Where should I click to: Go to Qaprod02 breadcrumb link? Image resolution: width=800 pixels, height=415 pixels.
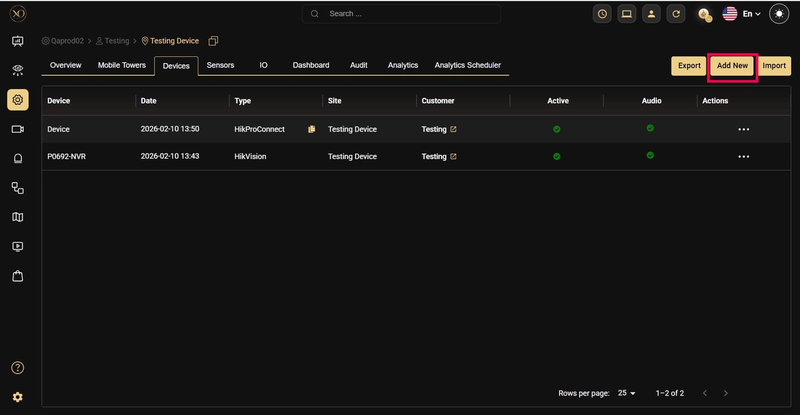63,41
